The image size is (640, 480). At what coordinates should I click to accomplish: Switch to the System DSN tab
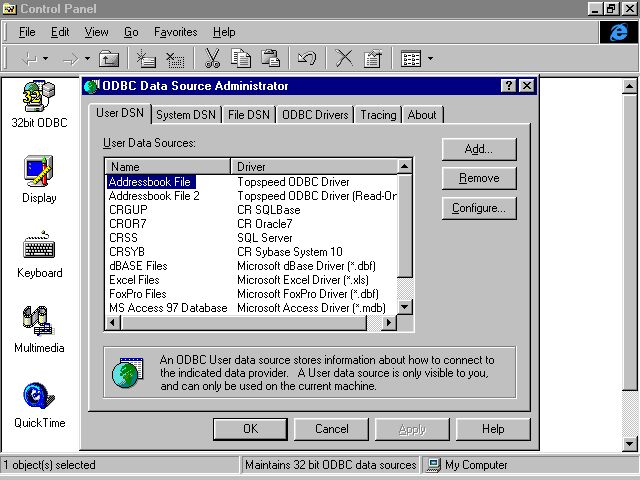tap(186, 115)
